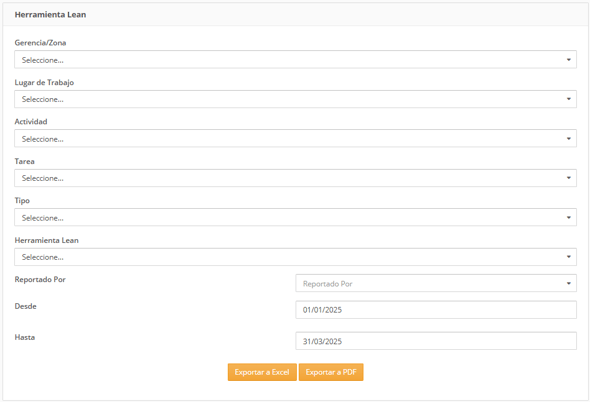This screenshot has width=590, height=402.
Task: Click the Hasta date field
Action: tap(436, 341)
